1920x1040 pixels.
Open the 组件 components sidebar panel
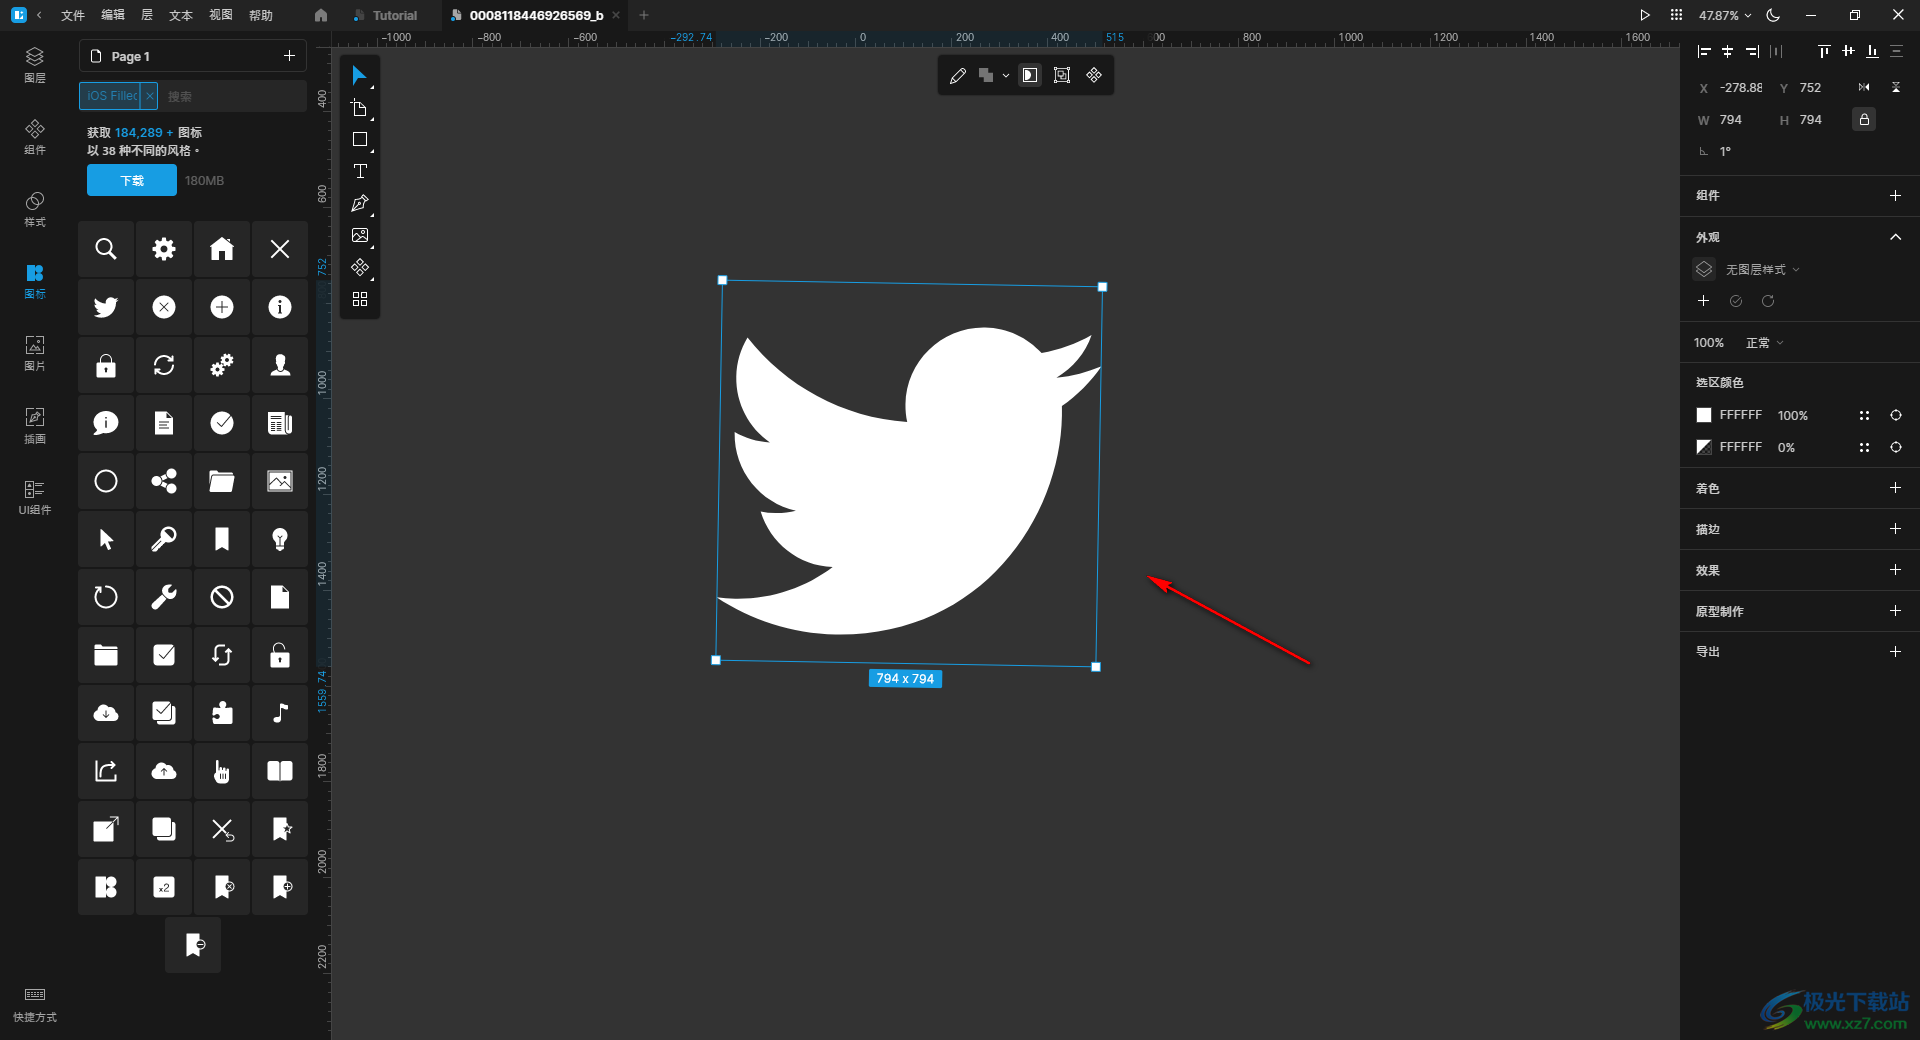coord(35,137)
